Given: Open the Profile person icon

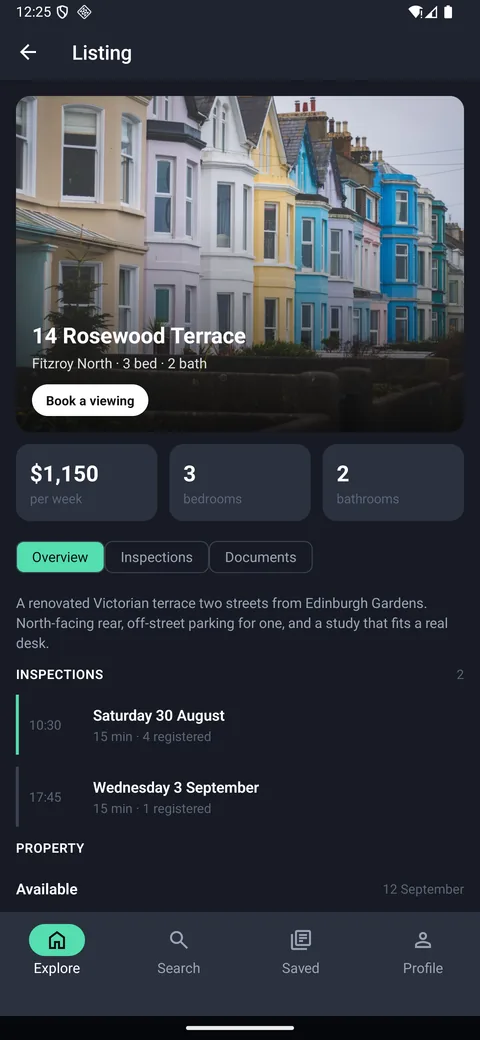Looking at the screenshot, I should tap(422, 940).
